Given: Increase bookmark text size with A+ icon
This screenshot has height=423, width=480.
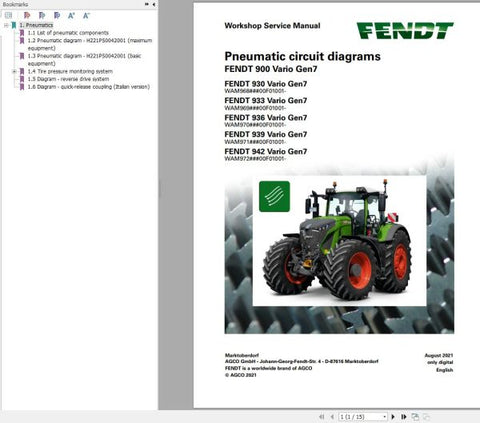Looking at the screenshot, I should coord(71,15).
